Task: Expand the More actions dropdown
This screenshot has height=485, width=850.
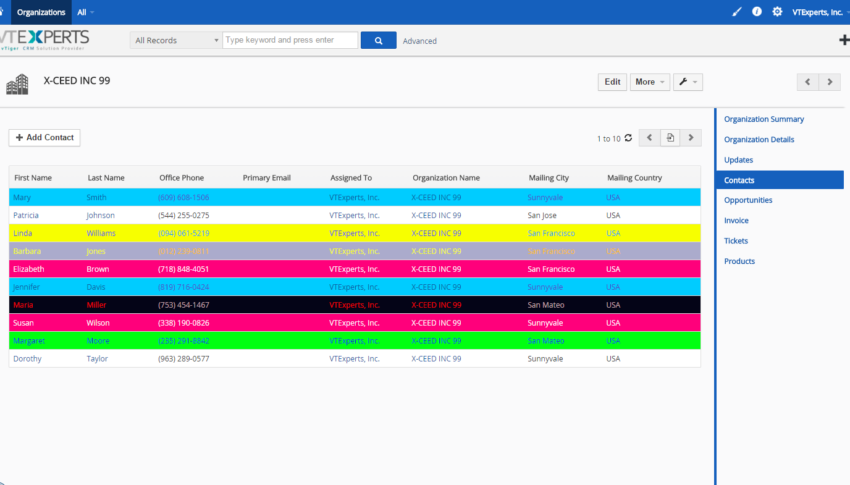Action: [x=649, y=82]
